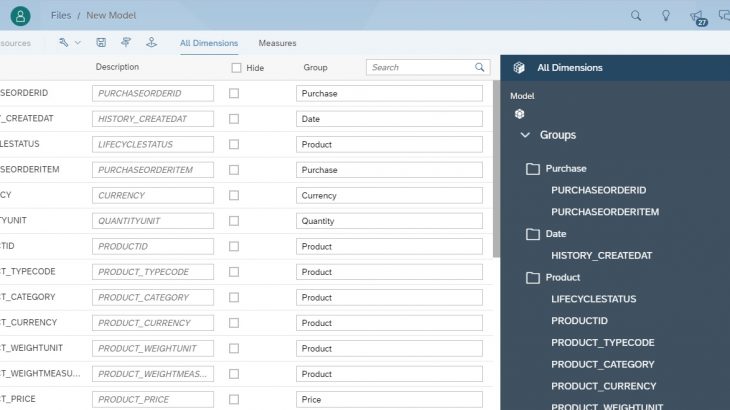The image size is (730, 410).
Task: Switch to All Dimensions tab
Action: (209, 43)
